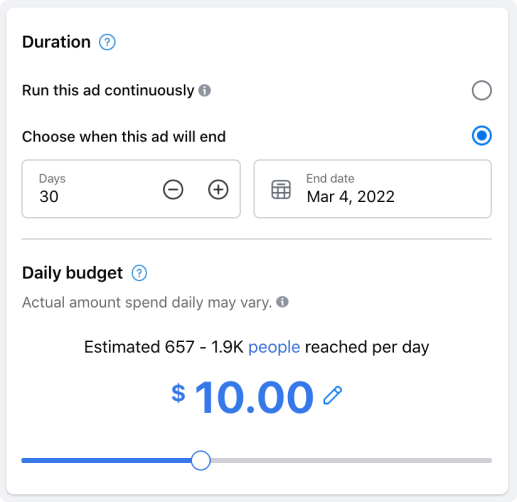
Task: Click the info icon after 'may vary'
Action: click(282, 302)
